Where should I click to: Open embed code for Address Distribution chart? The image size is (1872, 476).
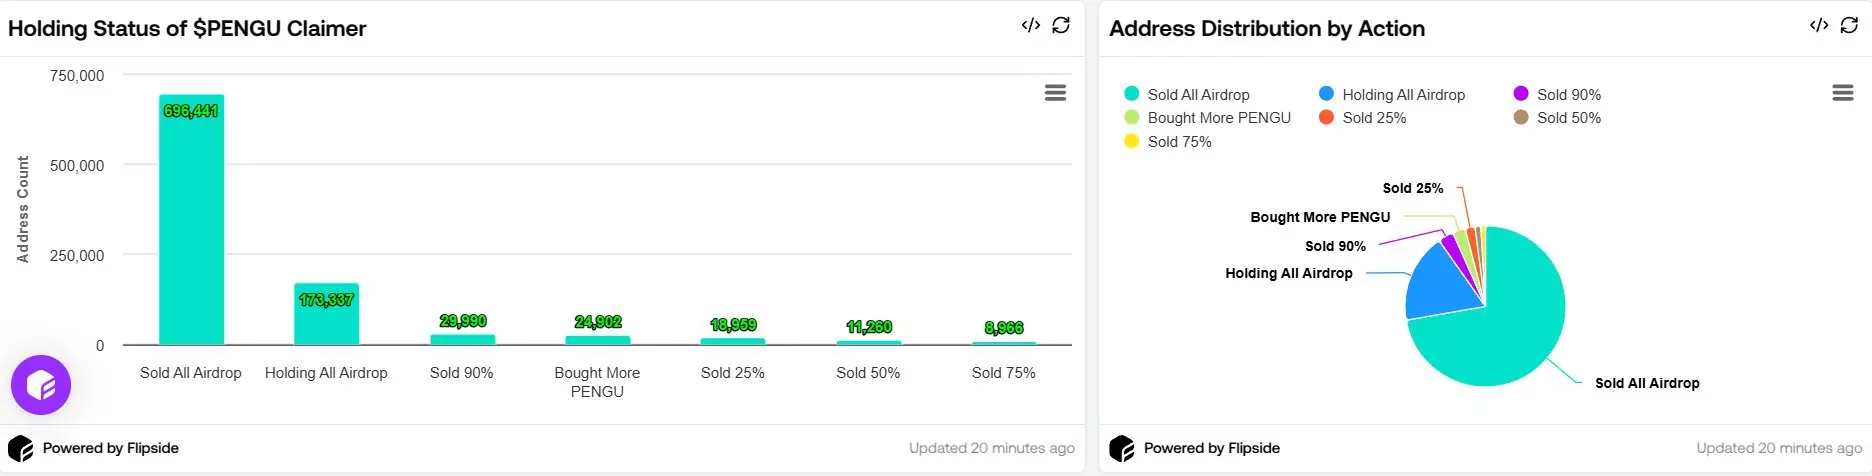[x=1818, y=26]
